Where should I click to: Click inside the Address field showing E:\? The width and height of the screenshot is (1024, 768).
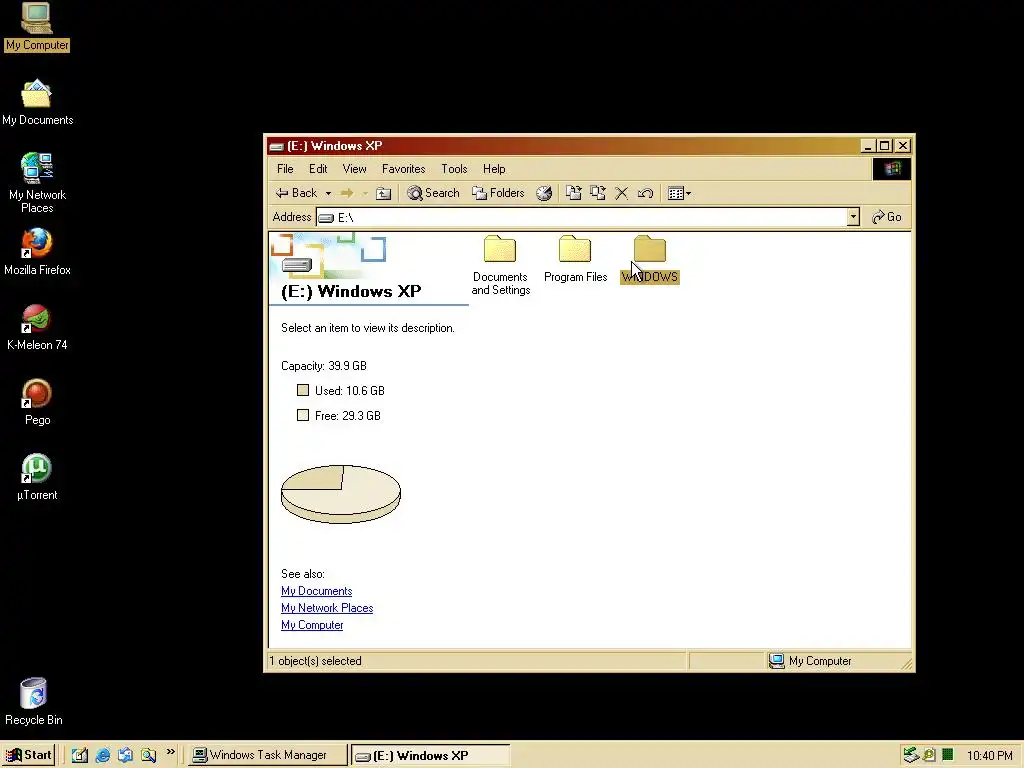(x=581, y=217)
